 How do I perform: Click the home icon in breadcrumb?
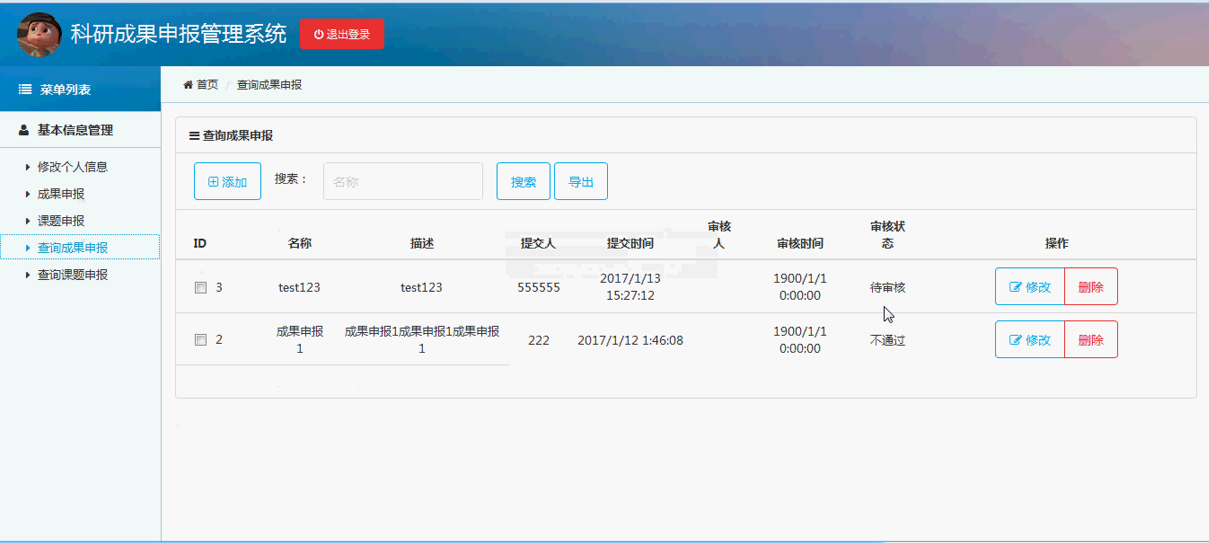tap(188, 85)
